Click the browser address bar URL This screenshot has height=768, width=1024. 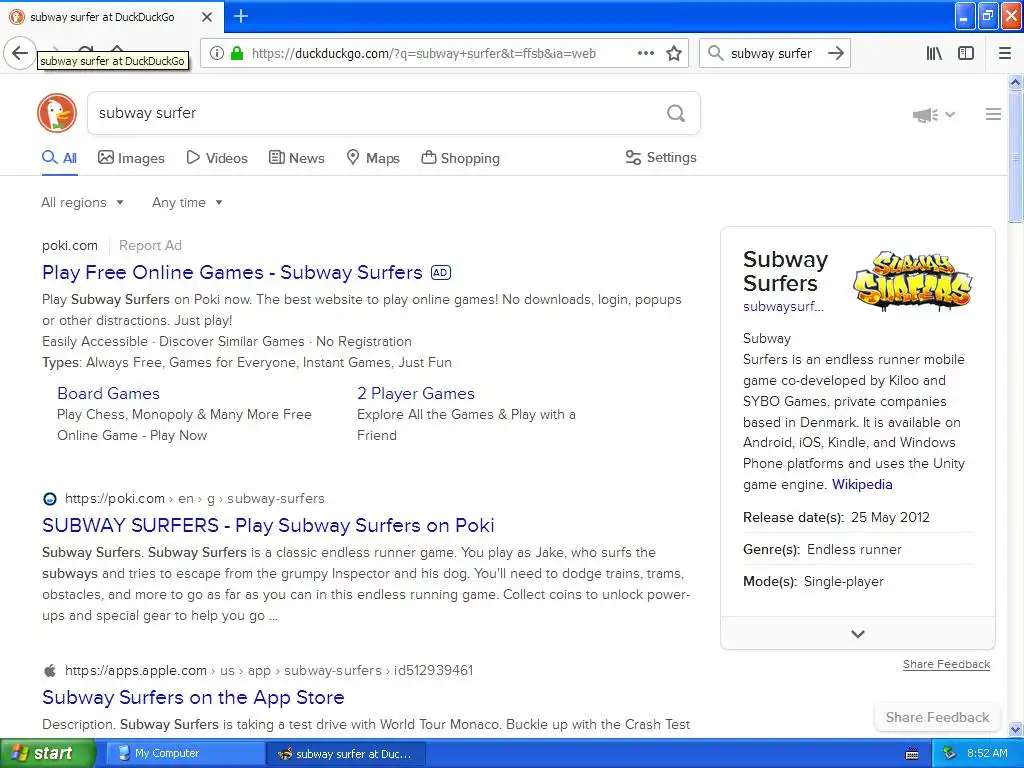[x=424, y=54]
